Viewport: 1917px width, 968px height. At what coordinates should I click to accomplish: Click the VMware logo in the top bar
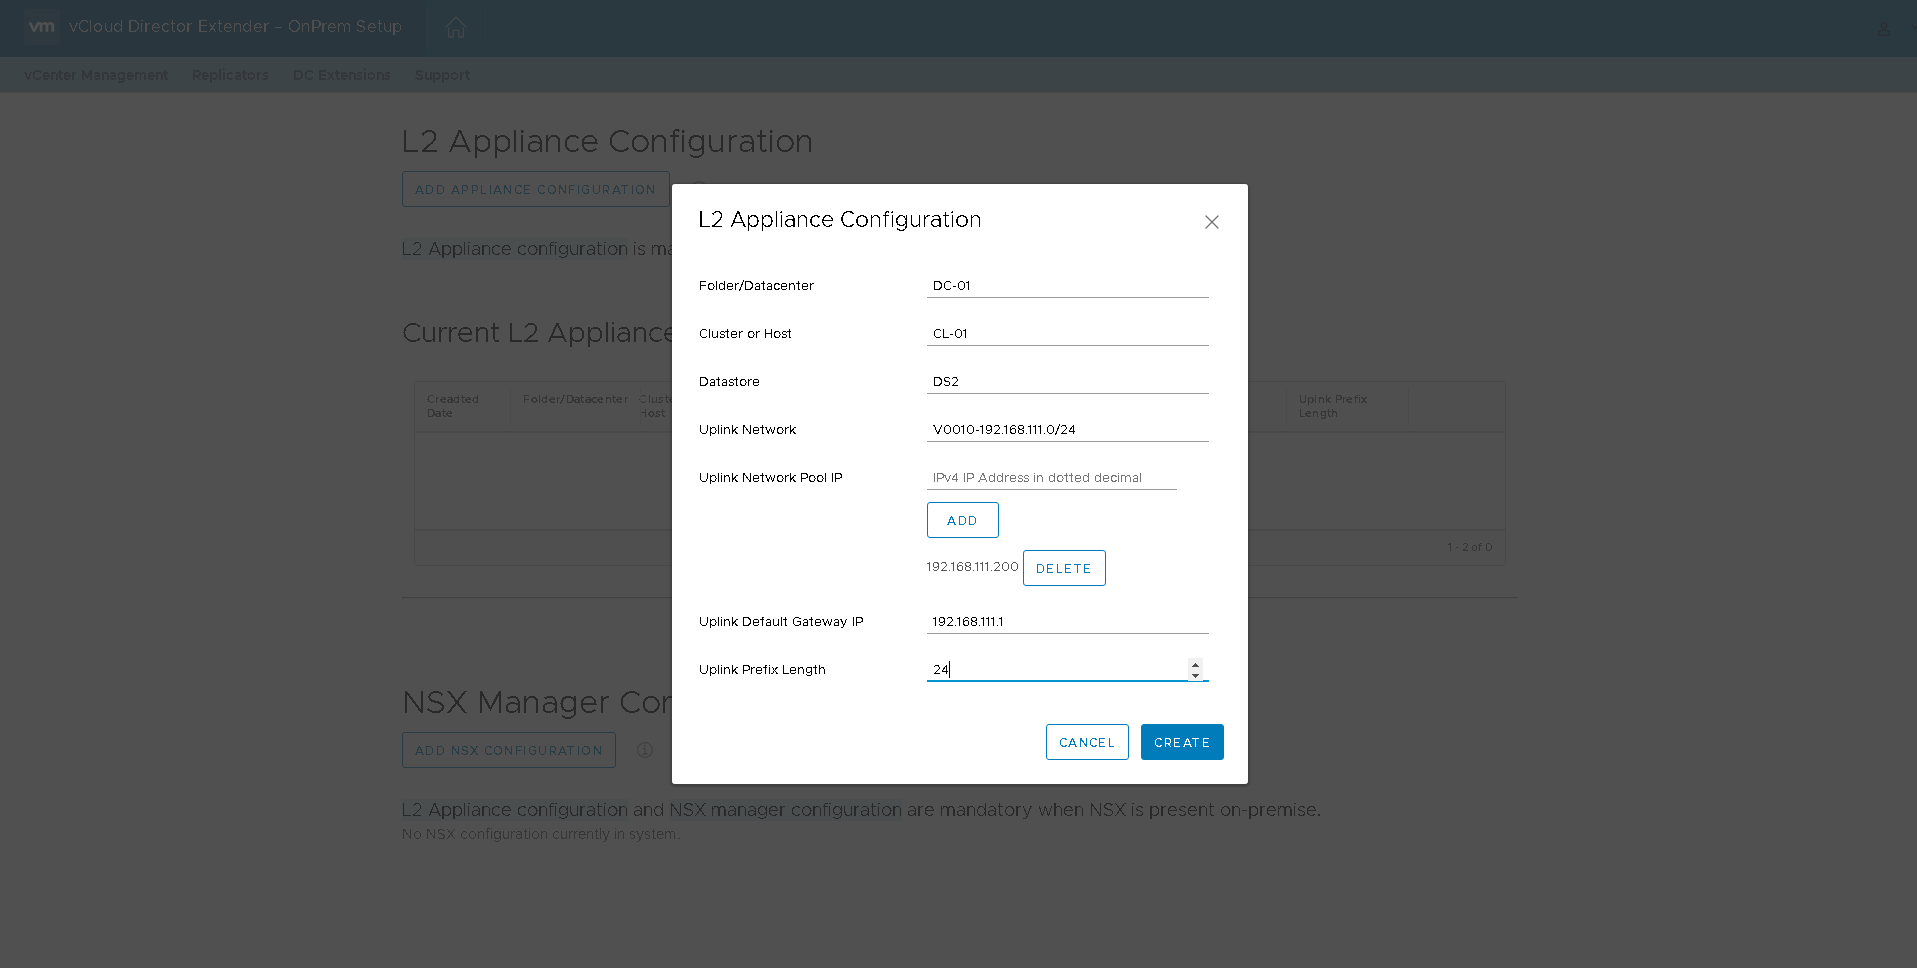tap(41, 27)
